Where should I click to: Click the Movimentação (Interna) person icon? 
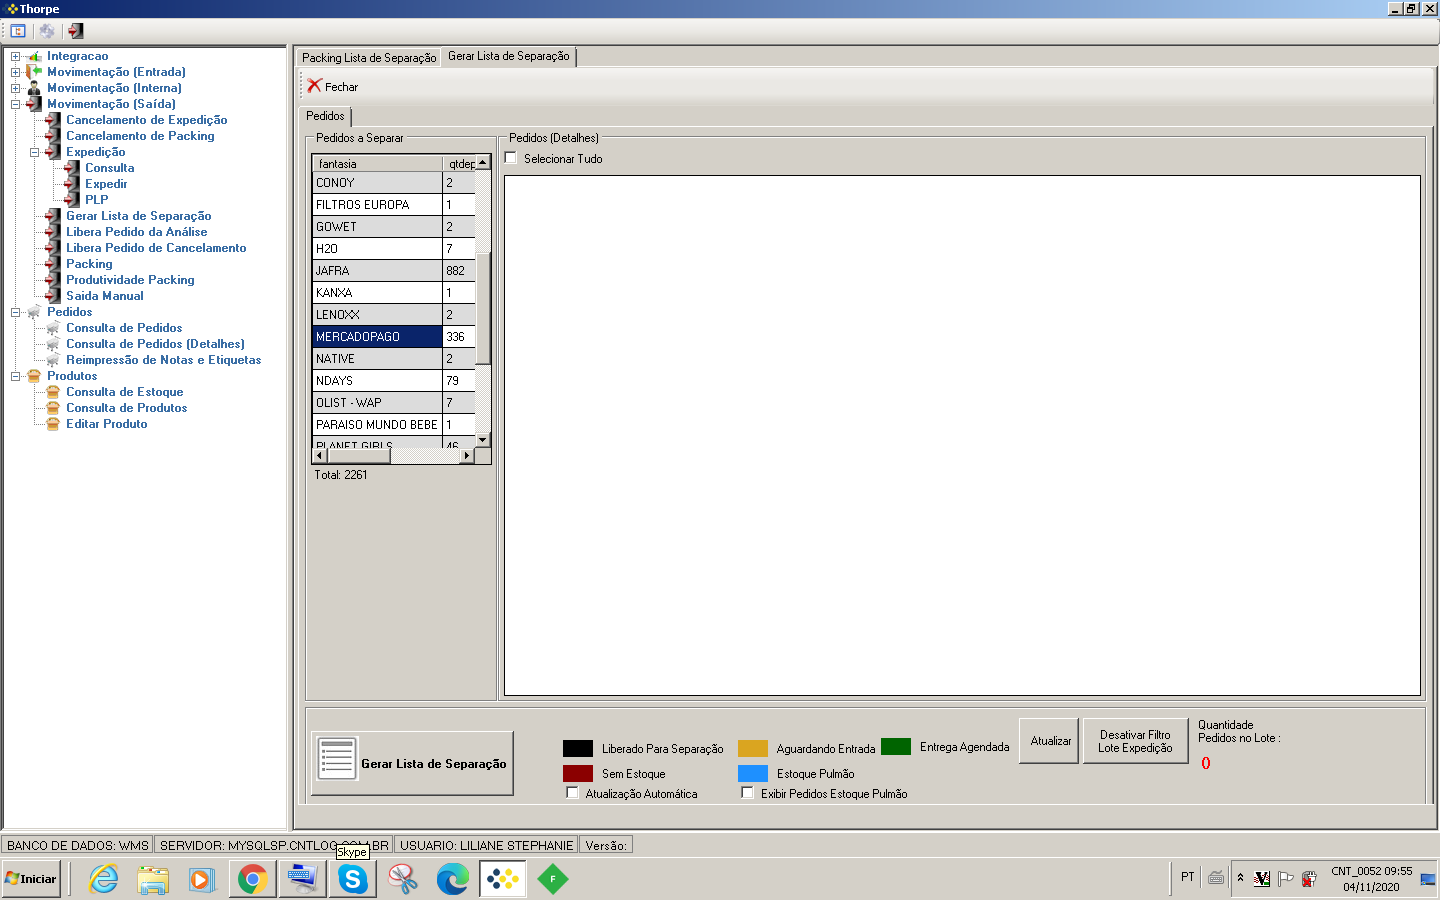35,88
